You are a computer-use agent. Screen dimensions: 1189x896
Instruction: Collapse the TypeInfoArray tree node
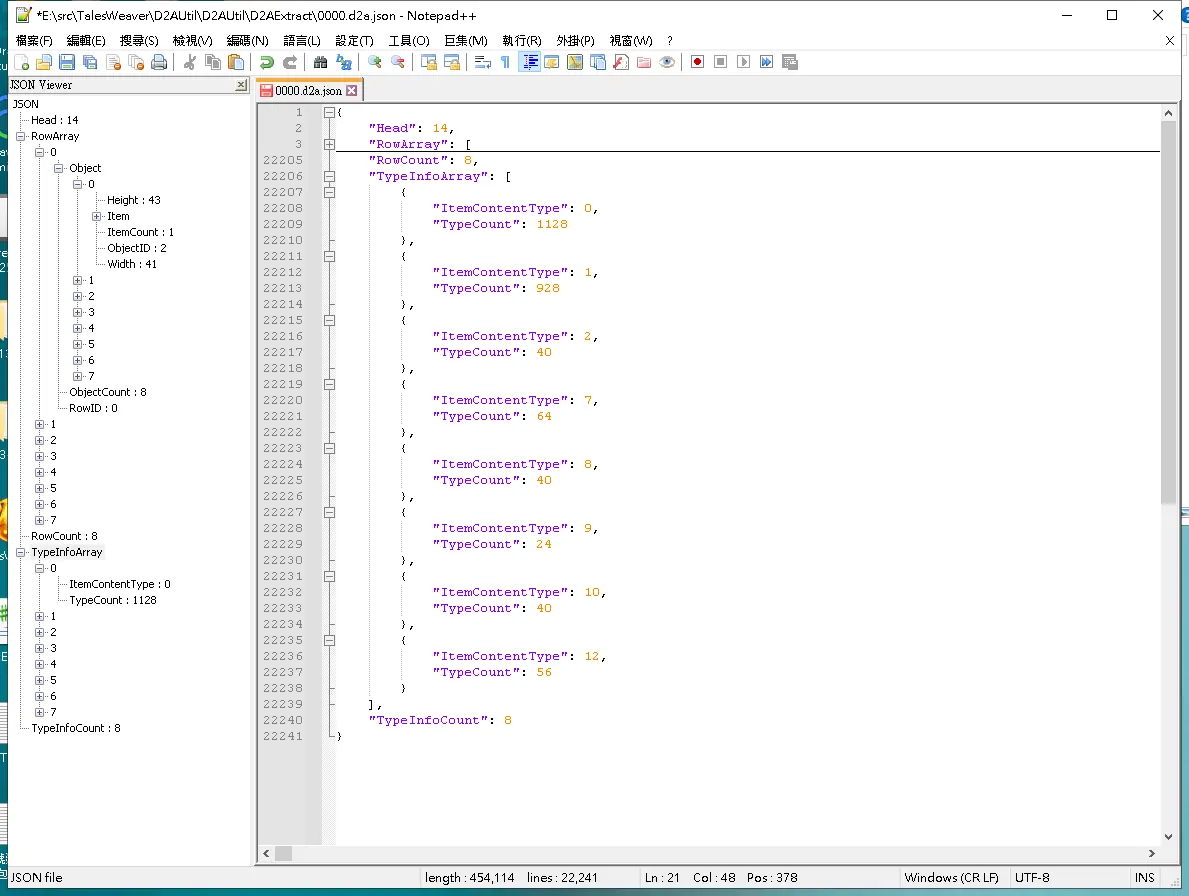point(20,552)
